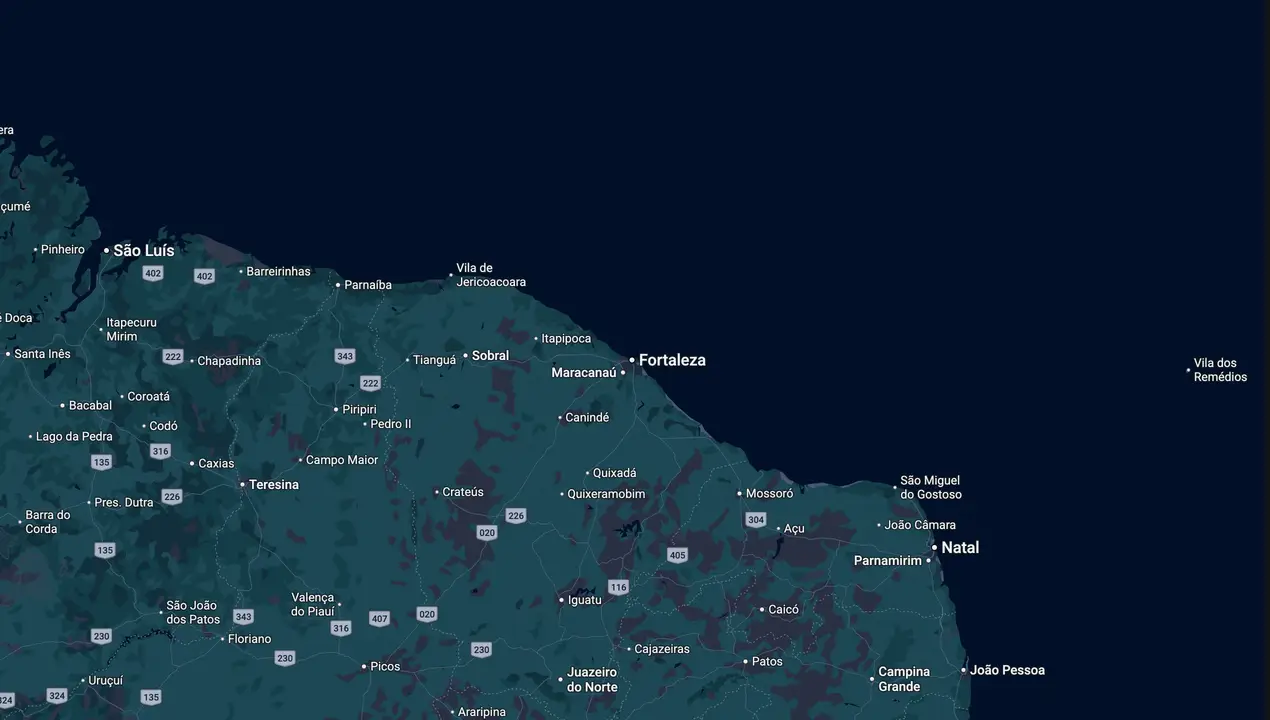1270x720 pixels.
Task: Click the 324 highway shield near Uruçuí
Action: [57, 696]
